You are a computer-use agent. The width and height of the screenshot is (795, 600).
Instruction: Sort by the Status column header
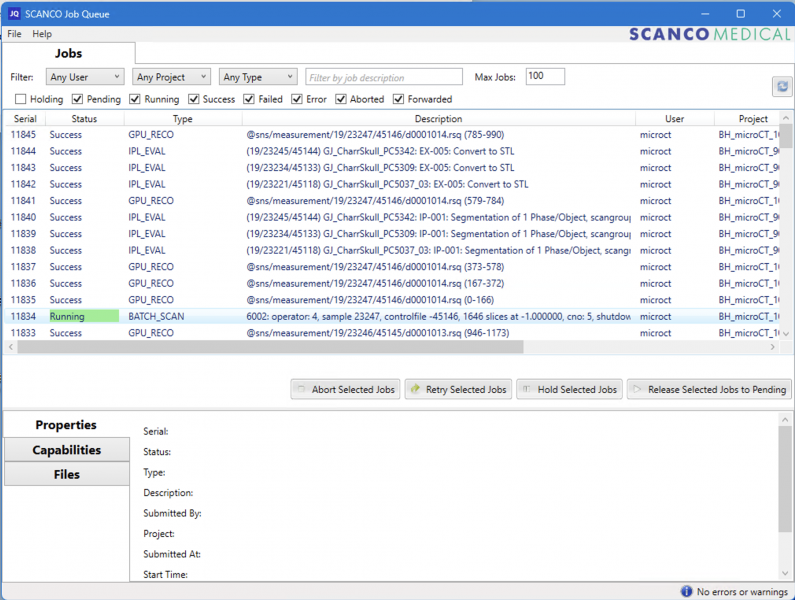click(x=84, y=119)
